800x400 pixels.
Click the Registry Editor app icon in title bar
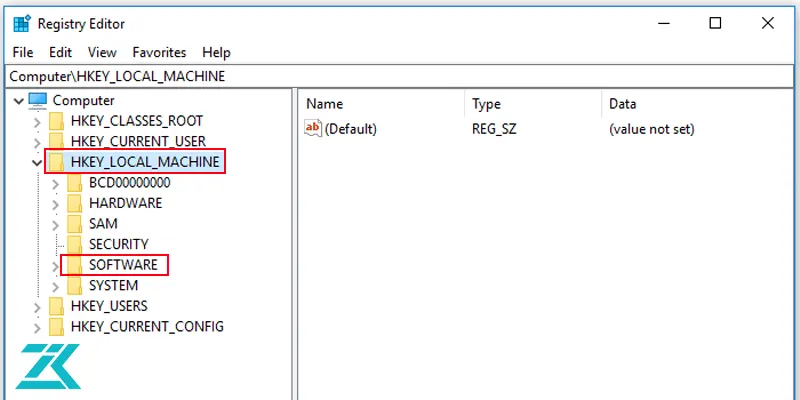pyautogui.click(x=21, y=24)
